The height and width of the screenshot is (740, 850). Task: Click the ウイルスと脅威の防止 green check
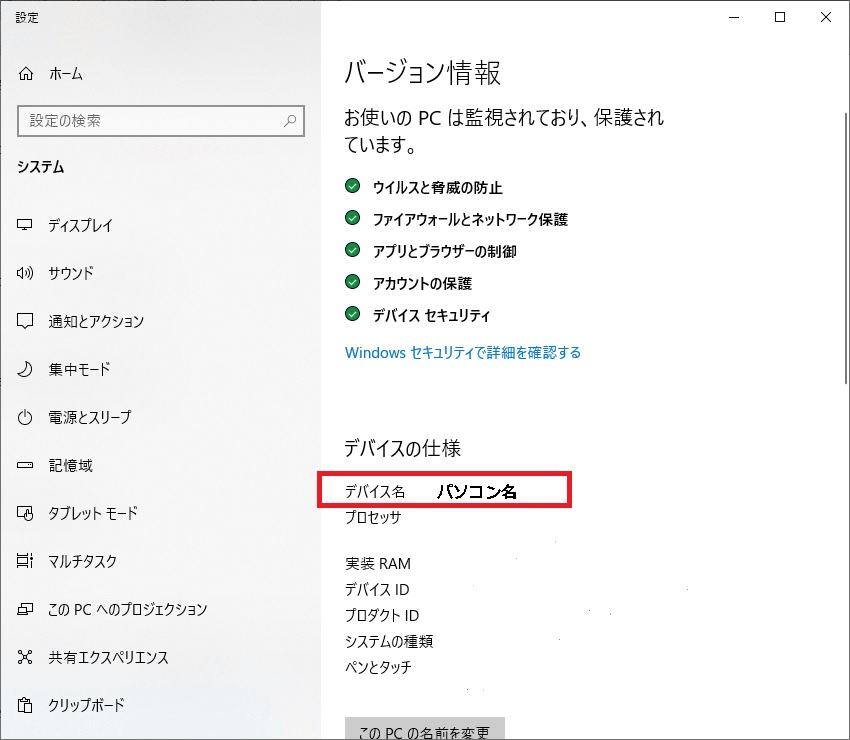point(352,187)
